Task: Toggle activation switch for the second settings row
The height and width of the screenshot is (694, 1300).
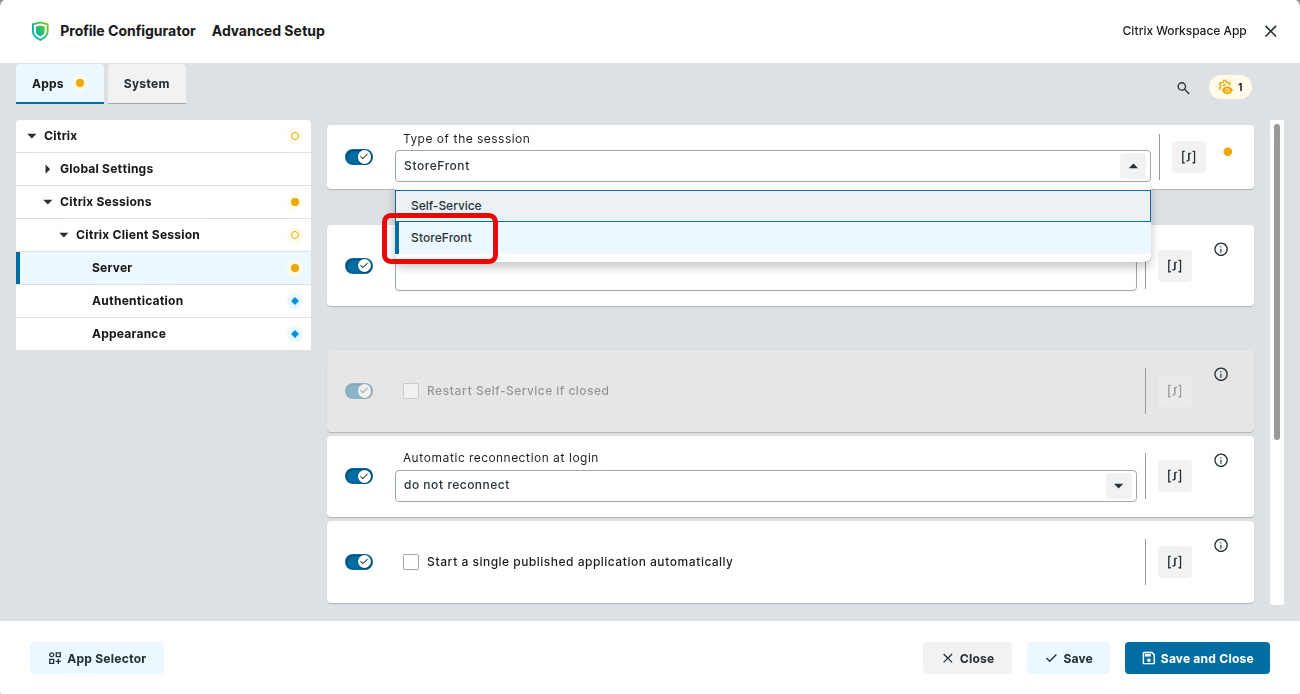Action: pos(359,266)
